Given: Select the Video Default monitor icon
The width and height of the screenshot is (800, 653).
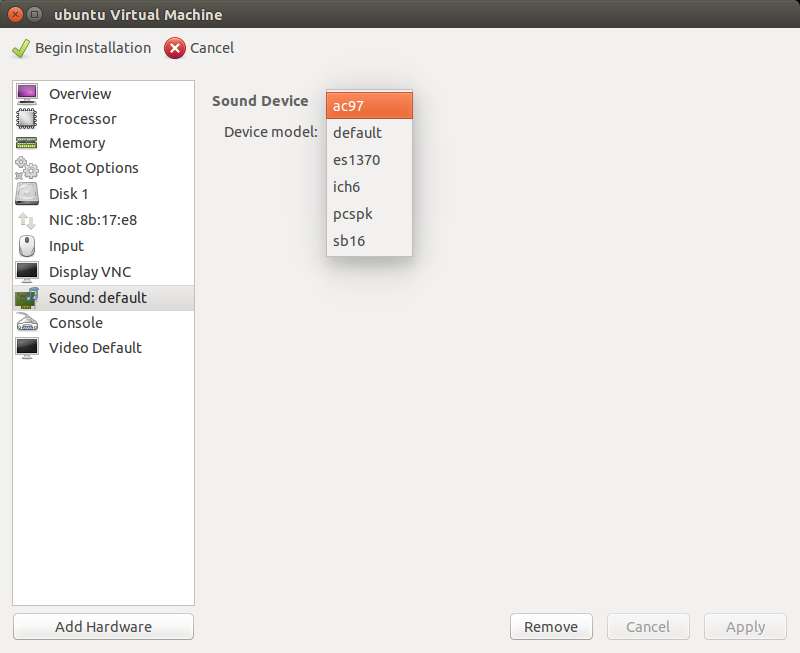Looking at the screenshot, I should [30, 348].
